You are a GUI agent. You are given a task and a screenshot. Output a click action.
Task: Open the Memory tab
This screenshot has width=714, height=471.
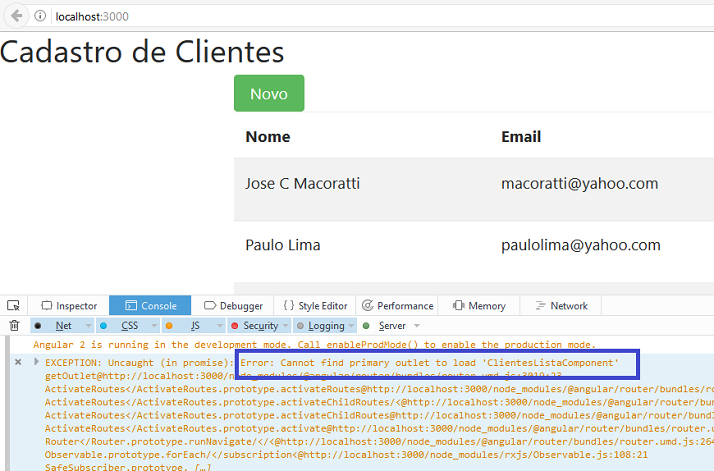[479, 305]
